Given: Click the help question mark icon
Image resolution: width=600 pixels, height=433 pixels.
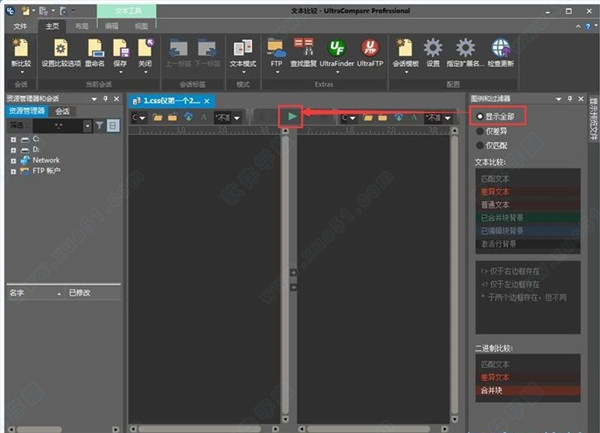Looking at the screenshot, I should 588,26.
